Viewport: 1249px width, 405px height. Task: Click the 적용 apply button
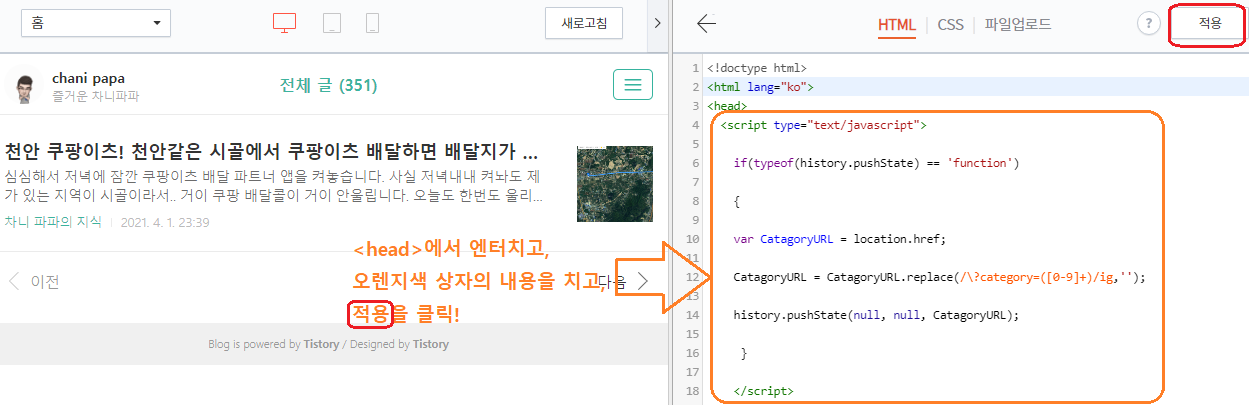(1210, 24)
